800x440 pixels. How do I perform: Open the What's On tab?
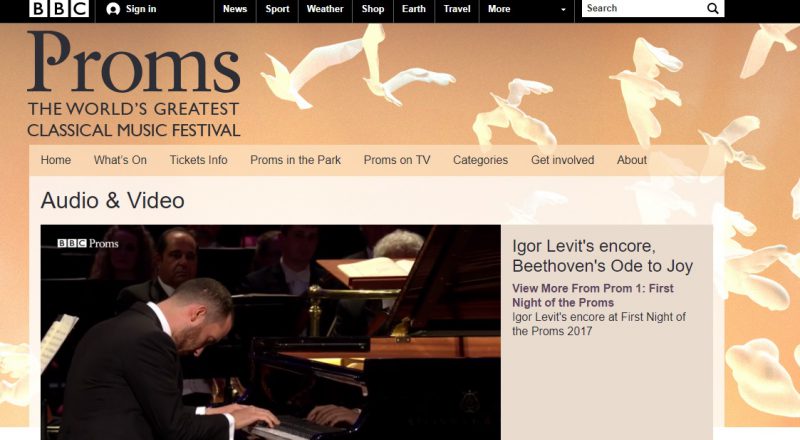pyautogui.click(x=120, y=160)
